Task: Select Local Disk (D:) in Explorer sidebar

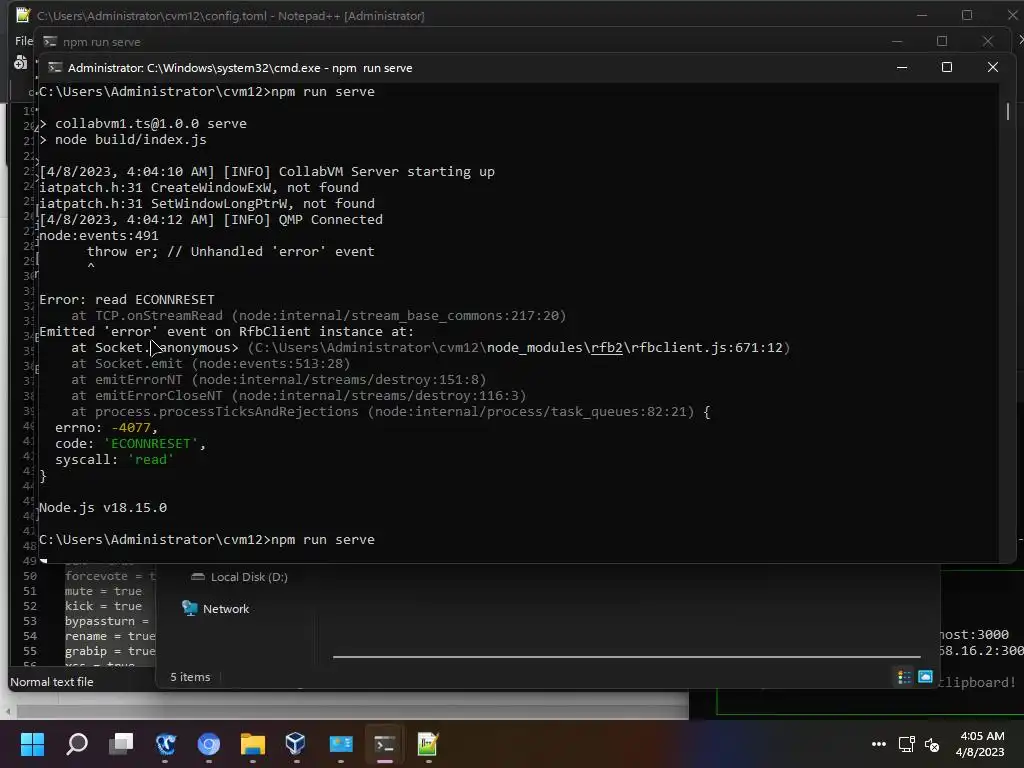Action: click(249, 577)
